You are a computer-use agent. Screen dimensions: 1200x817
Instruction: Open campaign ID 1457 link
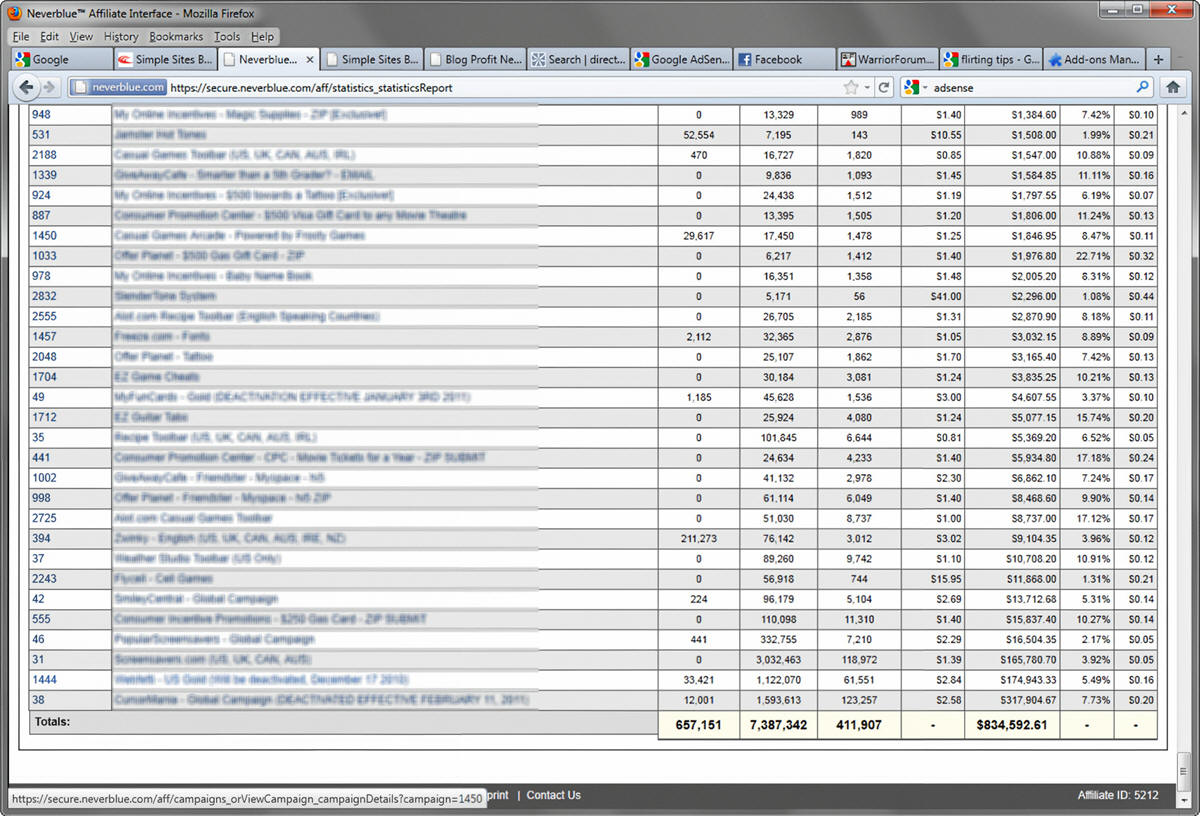tap(44, 337)
